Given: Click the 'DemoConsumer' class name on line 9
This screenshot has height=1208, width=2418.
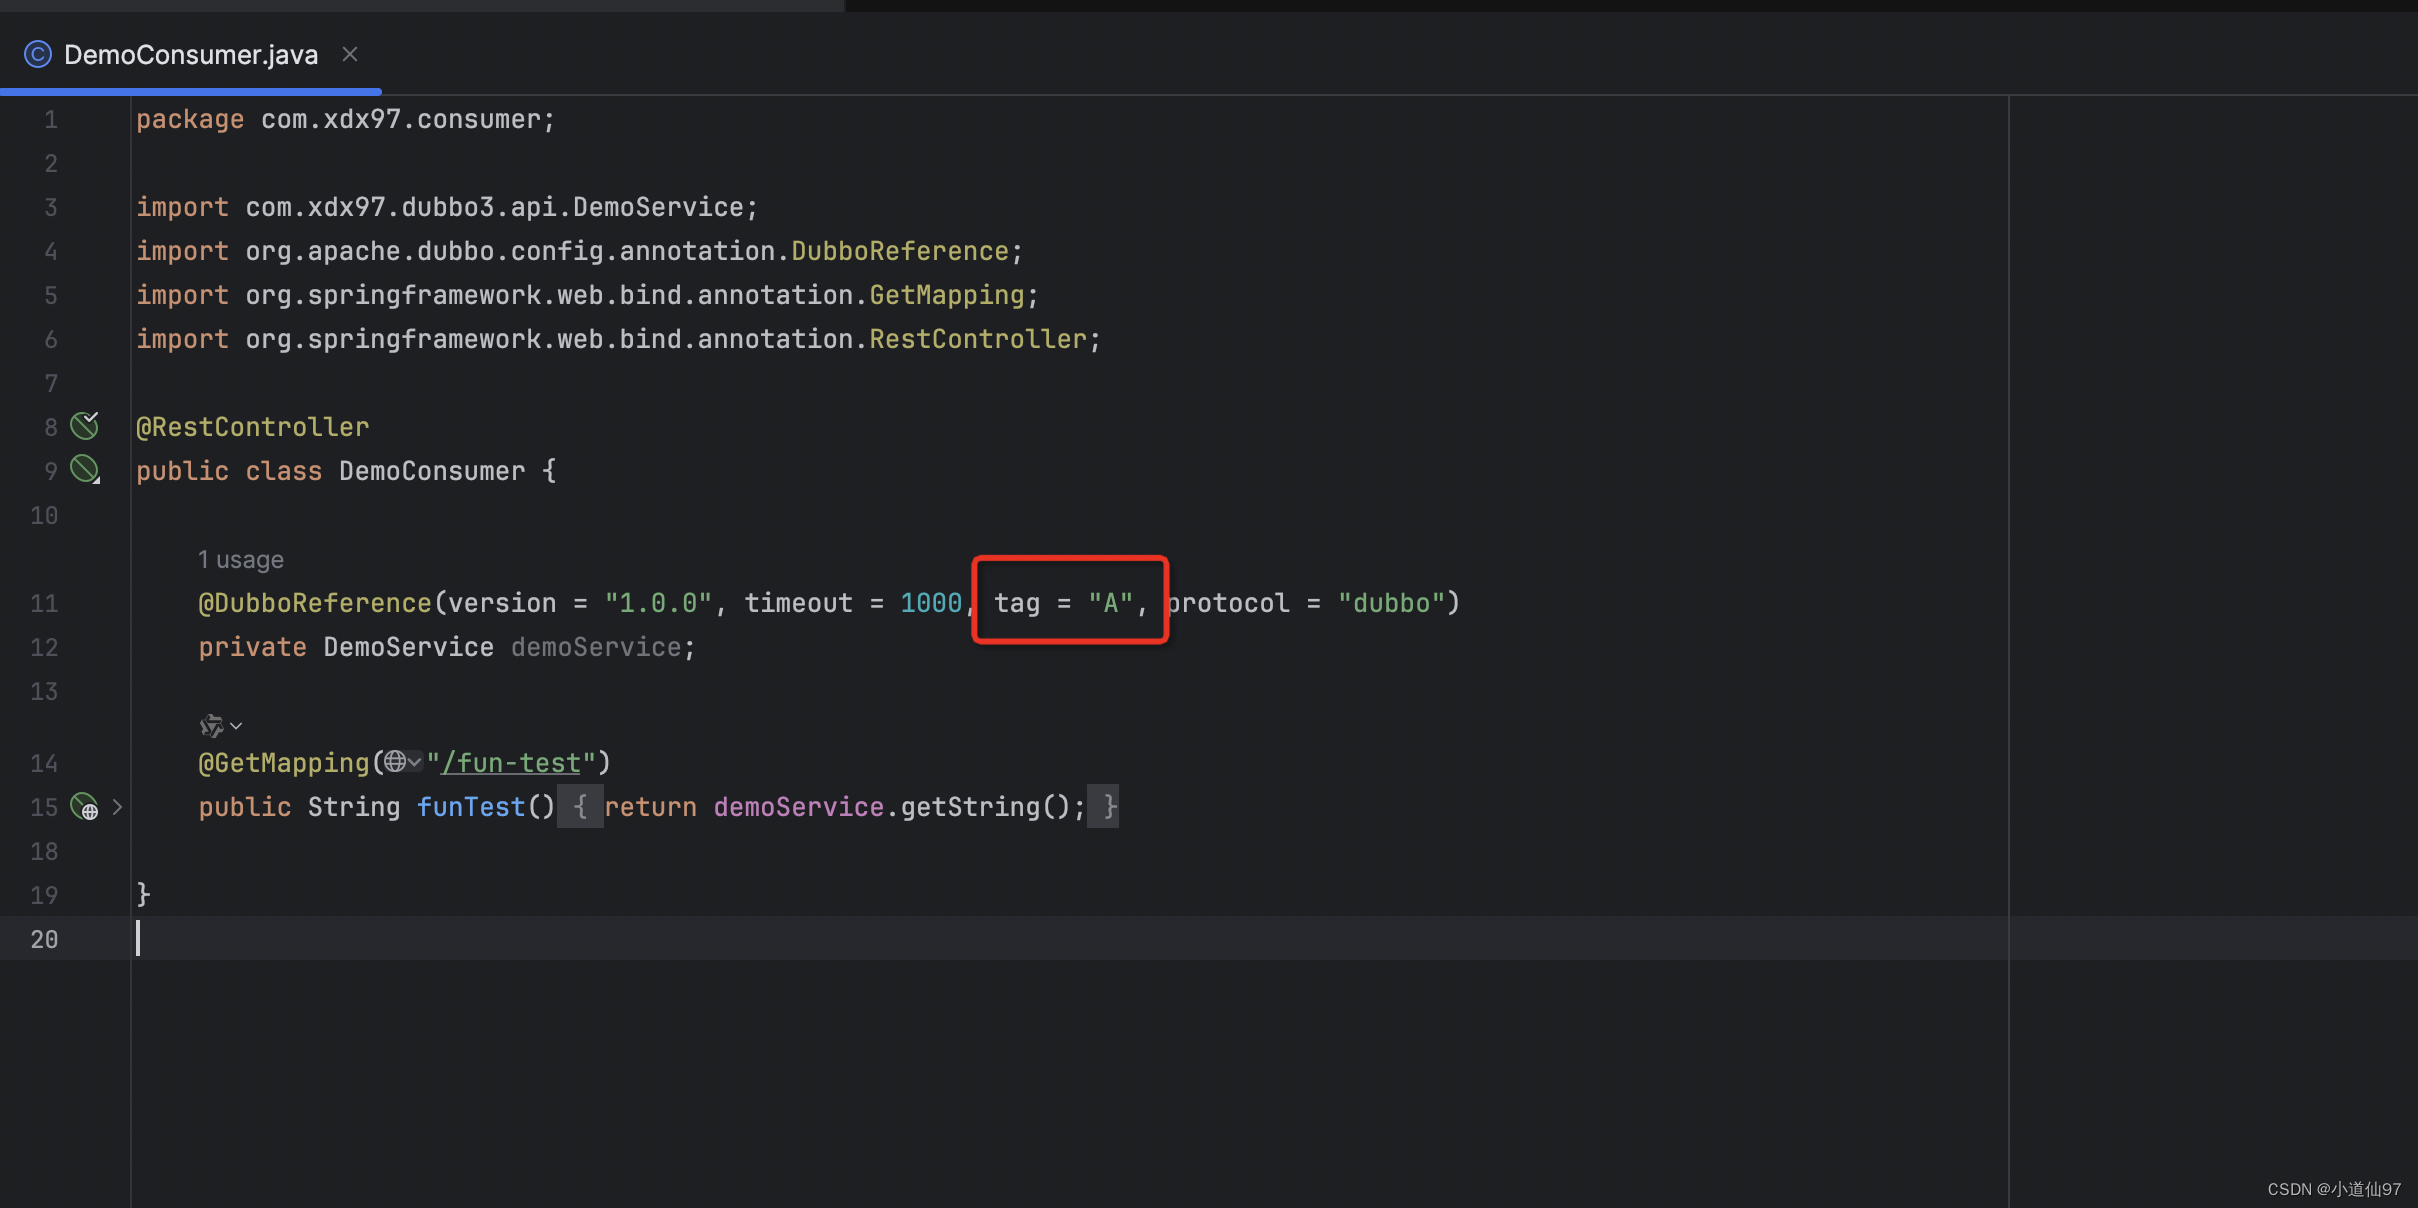Looking at the screenshot, I should pos(432,471).
